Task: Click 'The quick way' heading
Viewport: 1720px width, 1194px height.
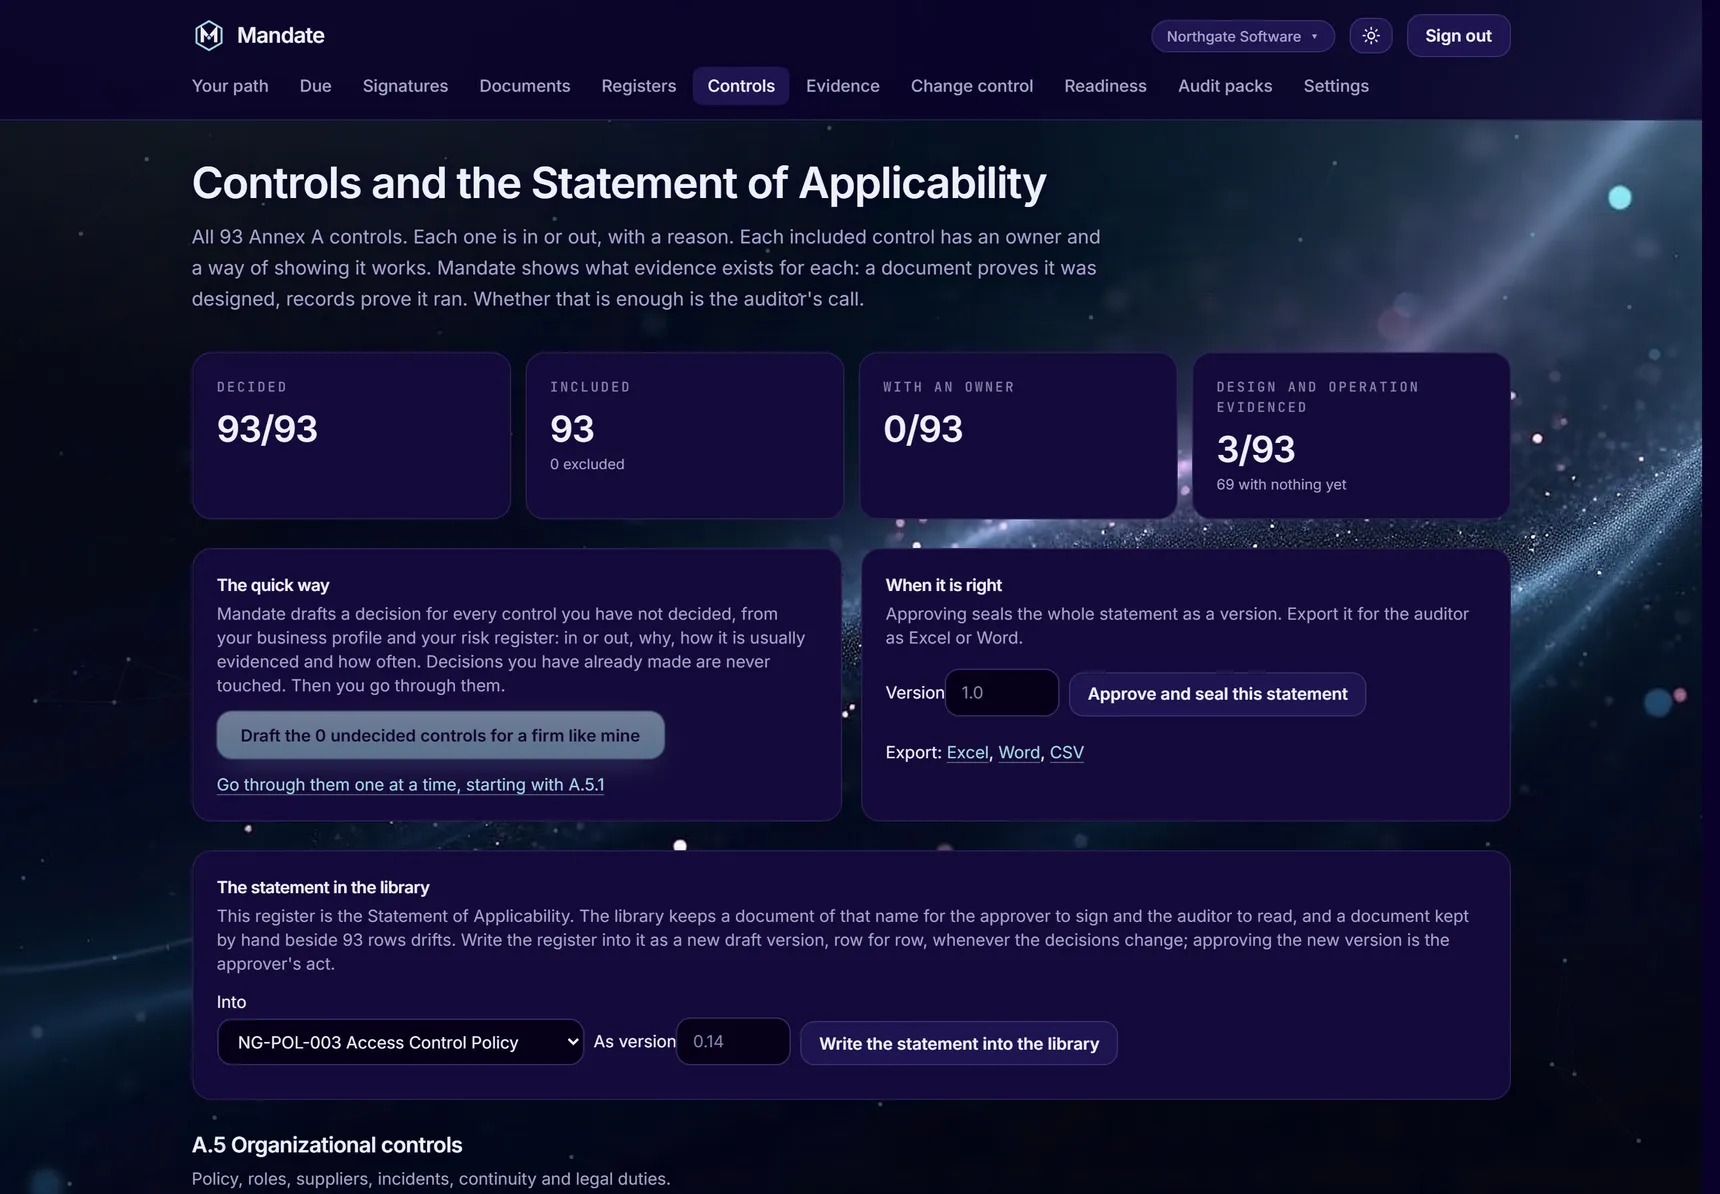Action: [273, 585]
